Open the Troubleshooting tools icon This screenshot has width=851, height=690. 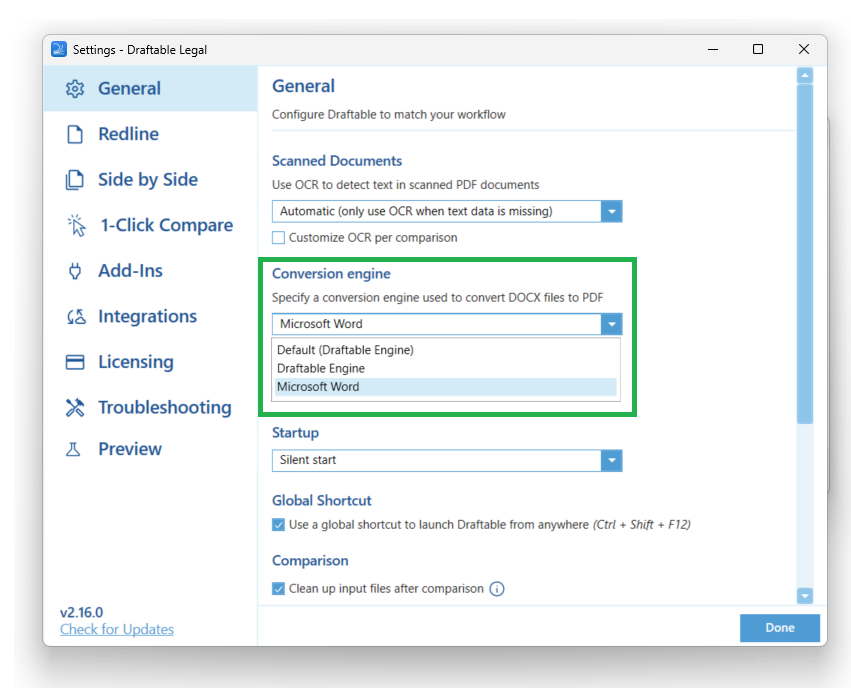[x=74, y=407]
